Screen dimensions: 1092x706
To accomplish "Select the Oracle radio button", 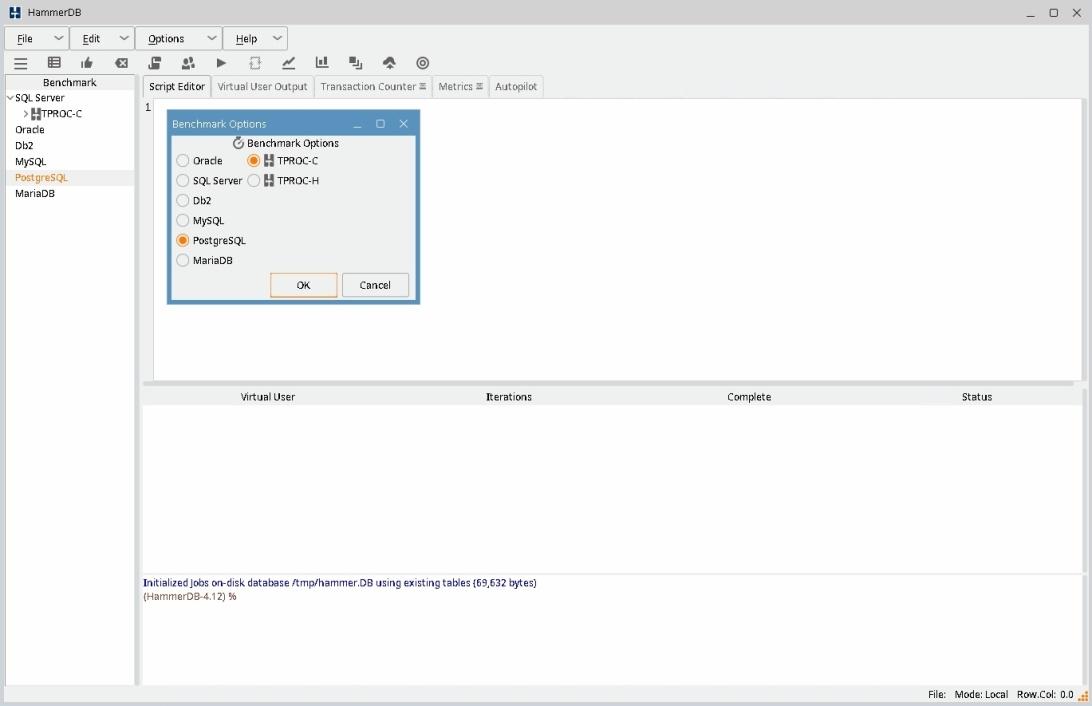I will coord(183,161).
